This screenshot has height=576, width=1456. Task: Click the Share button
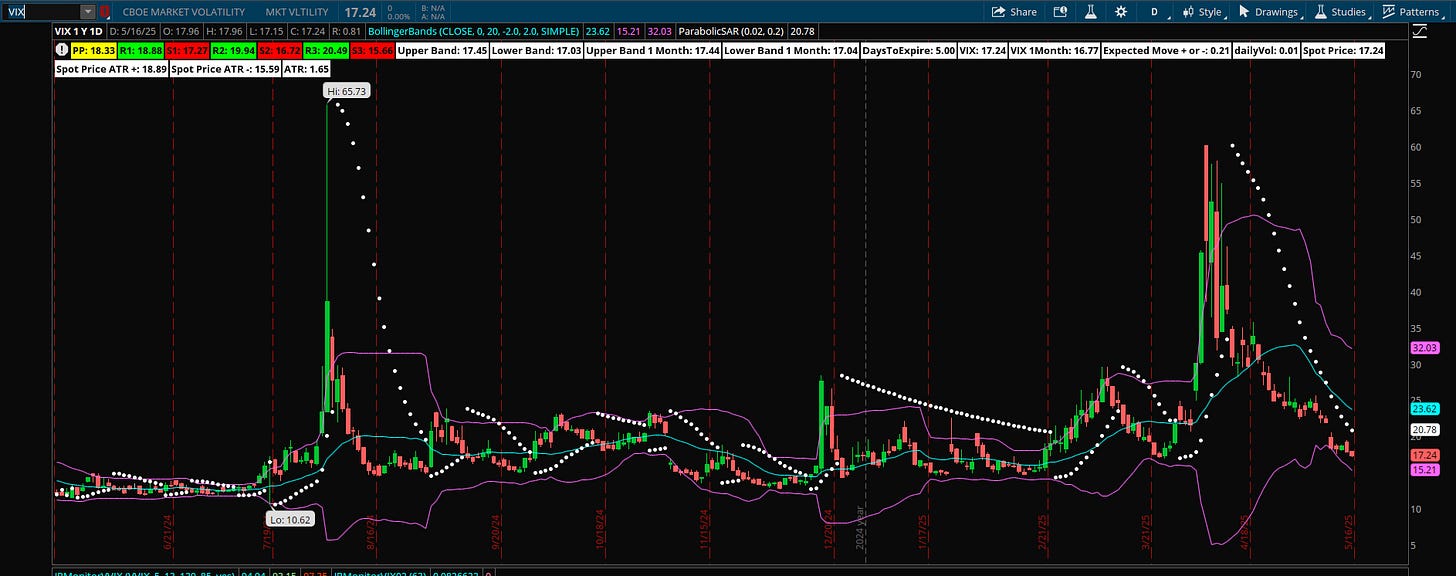pyautogui.click(x=1014, y=12)
